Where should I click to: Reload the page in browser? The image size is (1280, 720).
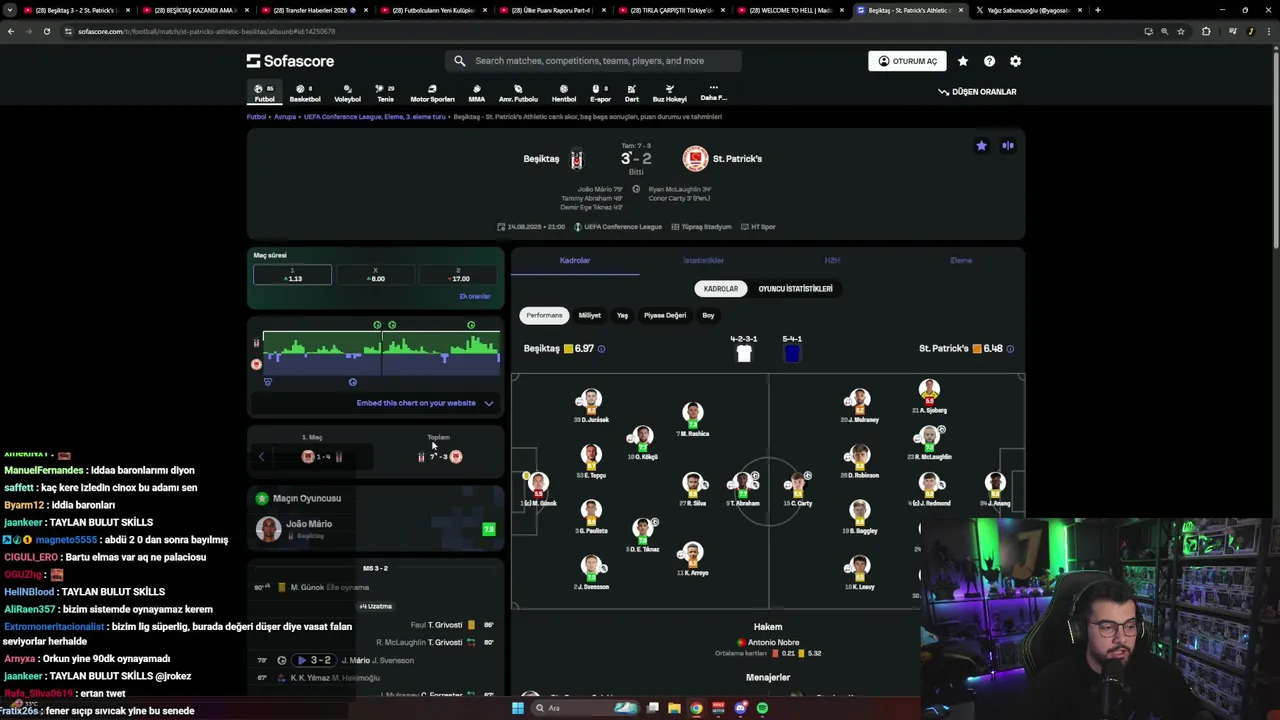[46, 31]
